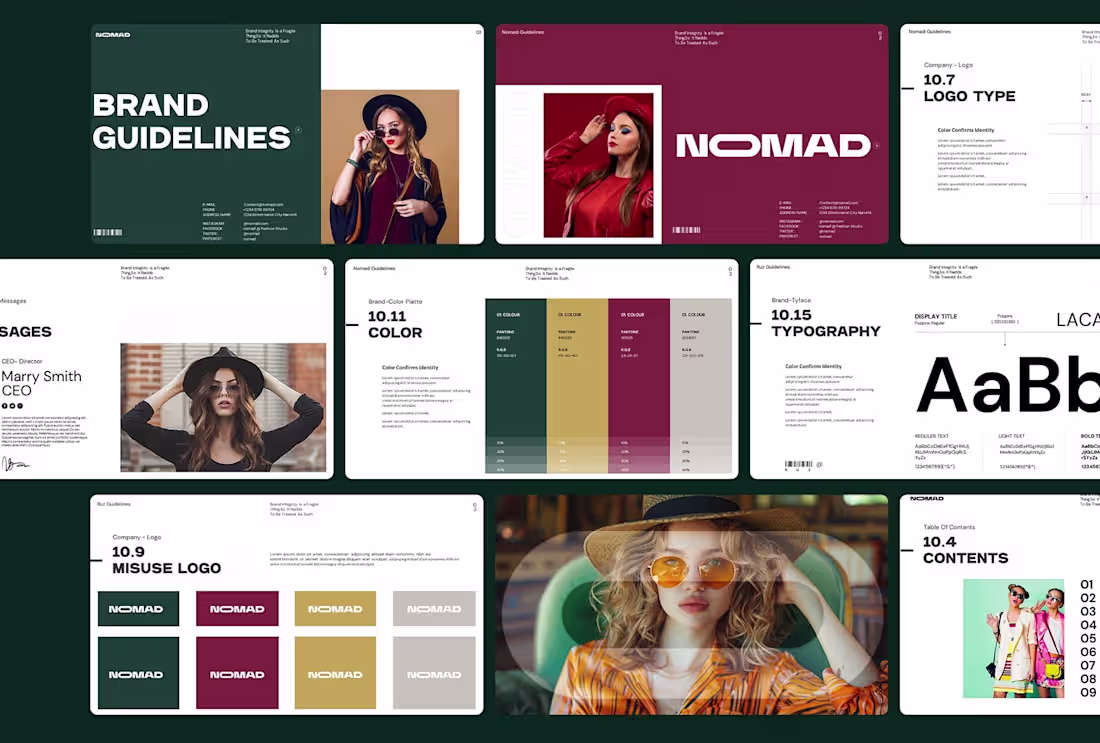Click the gray NOMAD logo variation tile
This screenshot has height=743, width=1100.
click(434, 608)
